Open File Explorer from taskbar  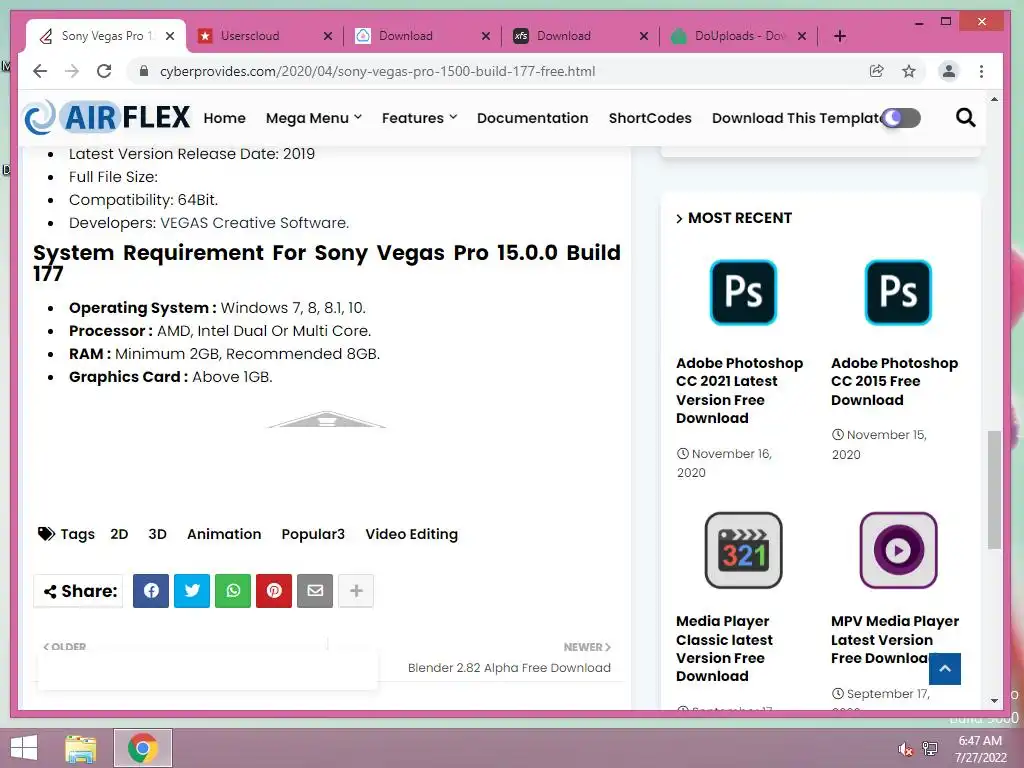81,748
